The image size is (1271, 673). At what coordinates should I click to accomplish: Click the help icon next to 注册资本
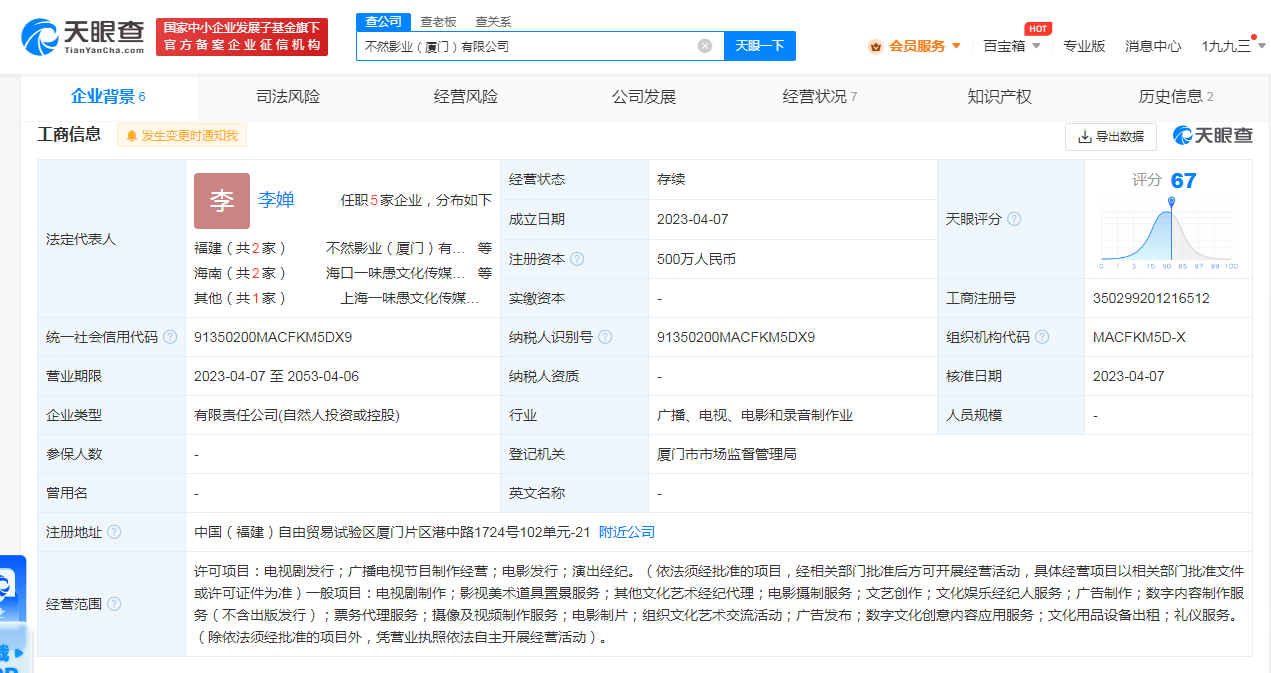577,259
